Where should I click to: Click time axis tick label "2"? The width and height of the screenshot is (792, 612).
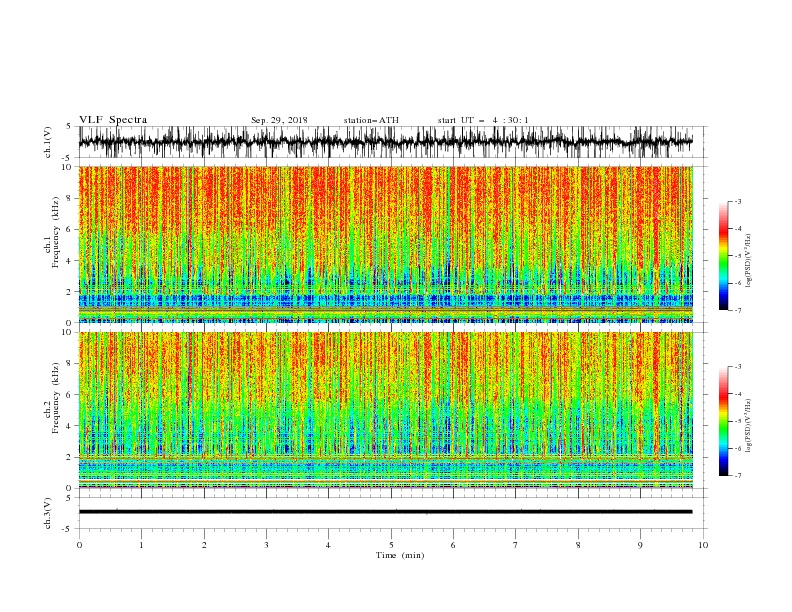pyautogui.click(x=204, y=545)
